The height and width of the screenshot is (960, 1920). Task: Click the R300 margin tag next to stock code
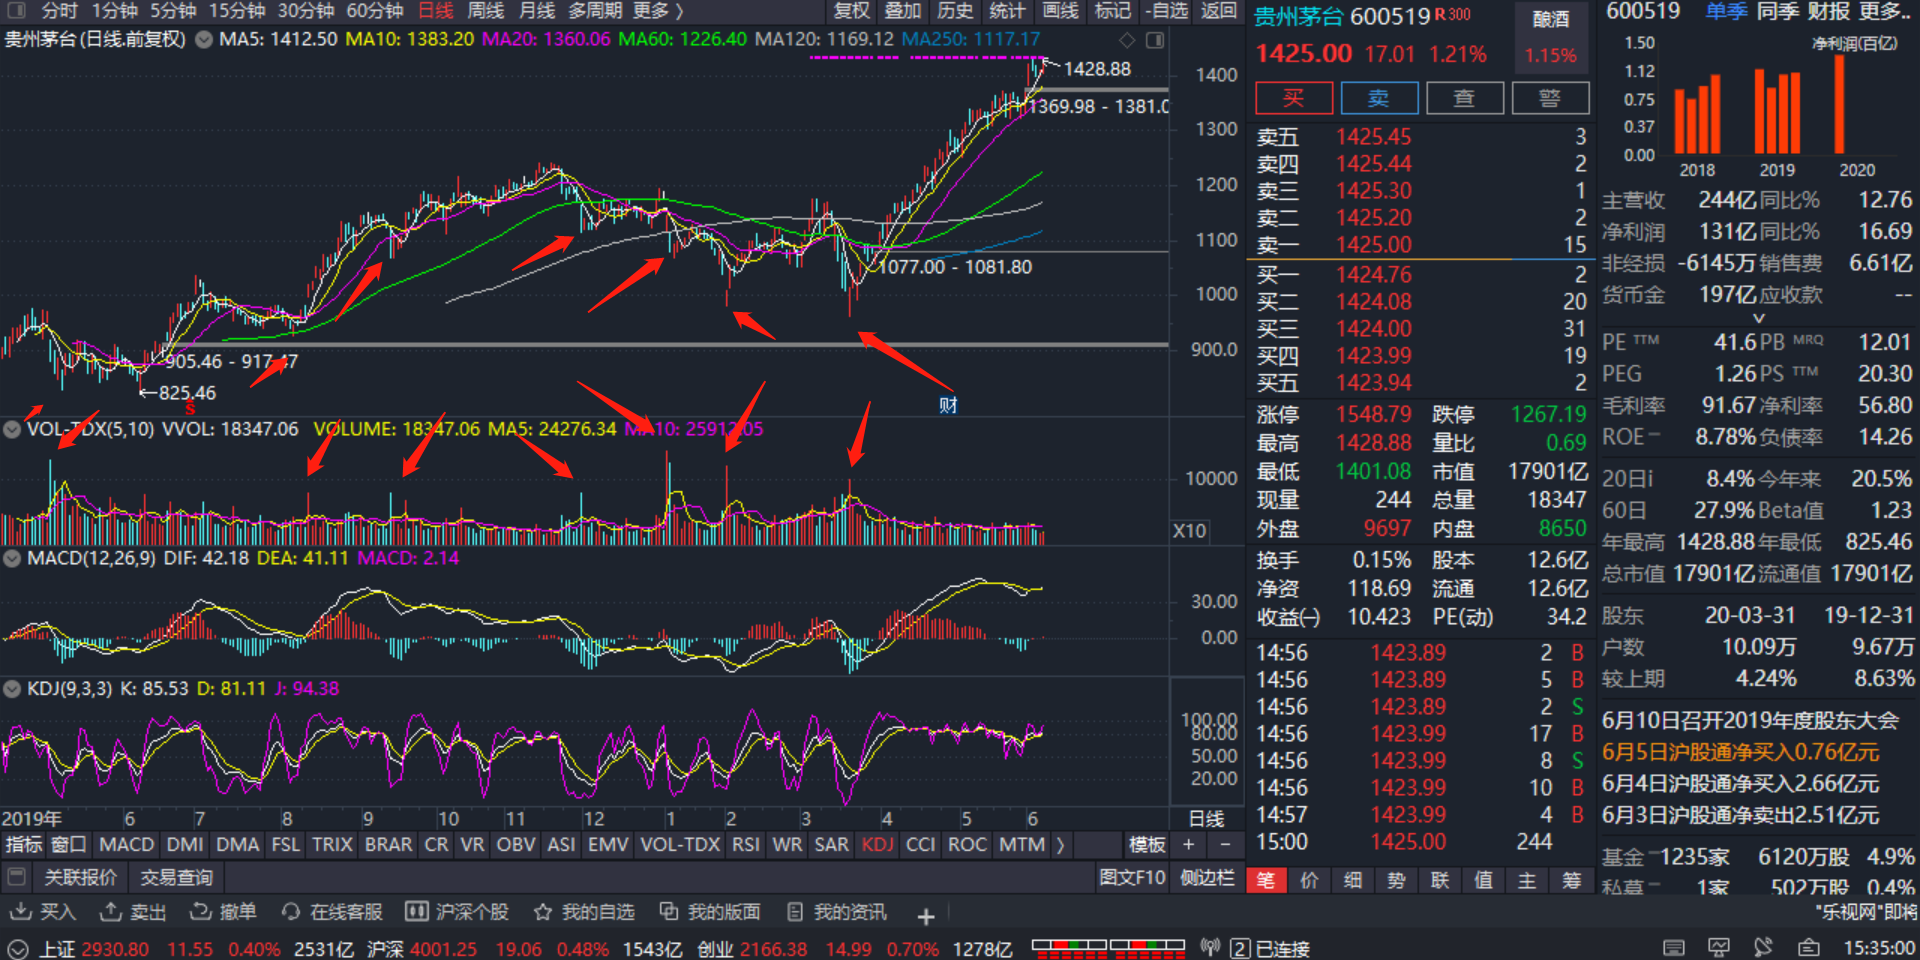(1453, 15)
